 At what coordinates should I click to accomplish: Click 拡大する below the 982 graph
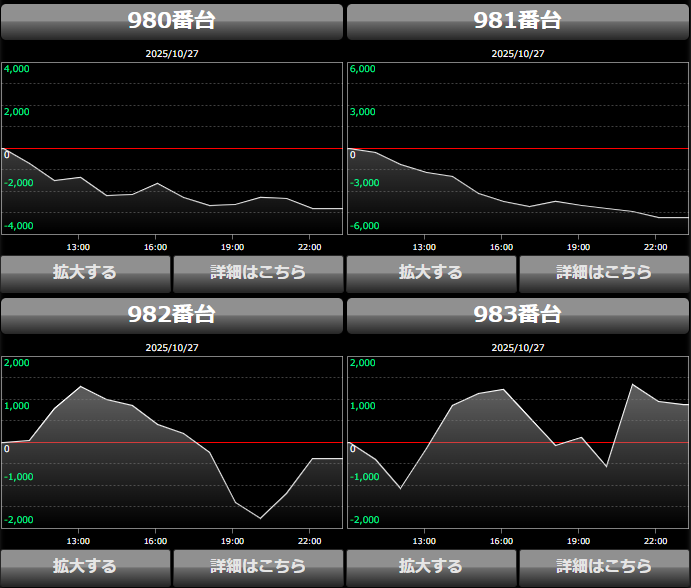(x=86, y=566)
